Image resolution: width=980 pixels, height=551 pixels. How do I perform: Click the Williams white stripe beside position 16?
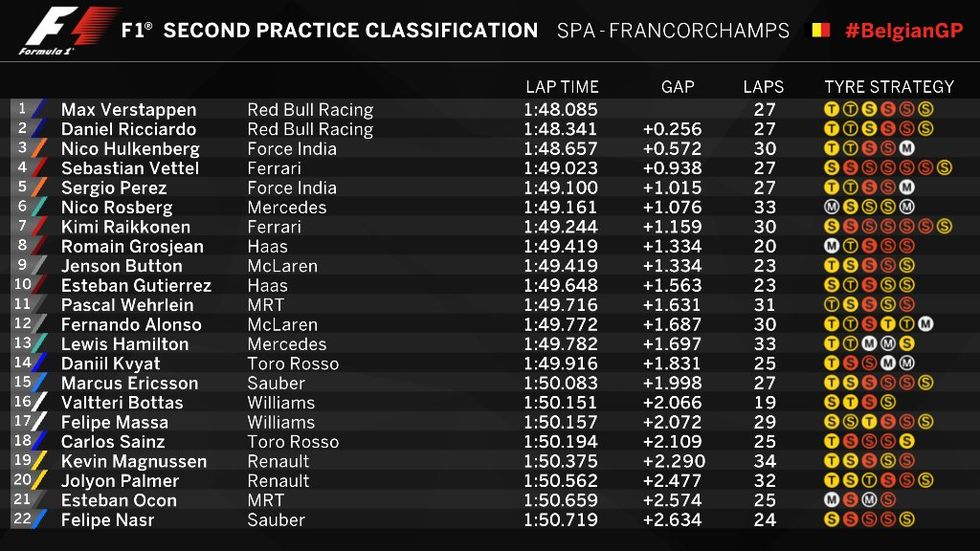39,402
